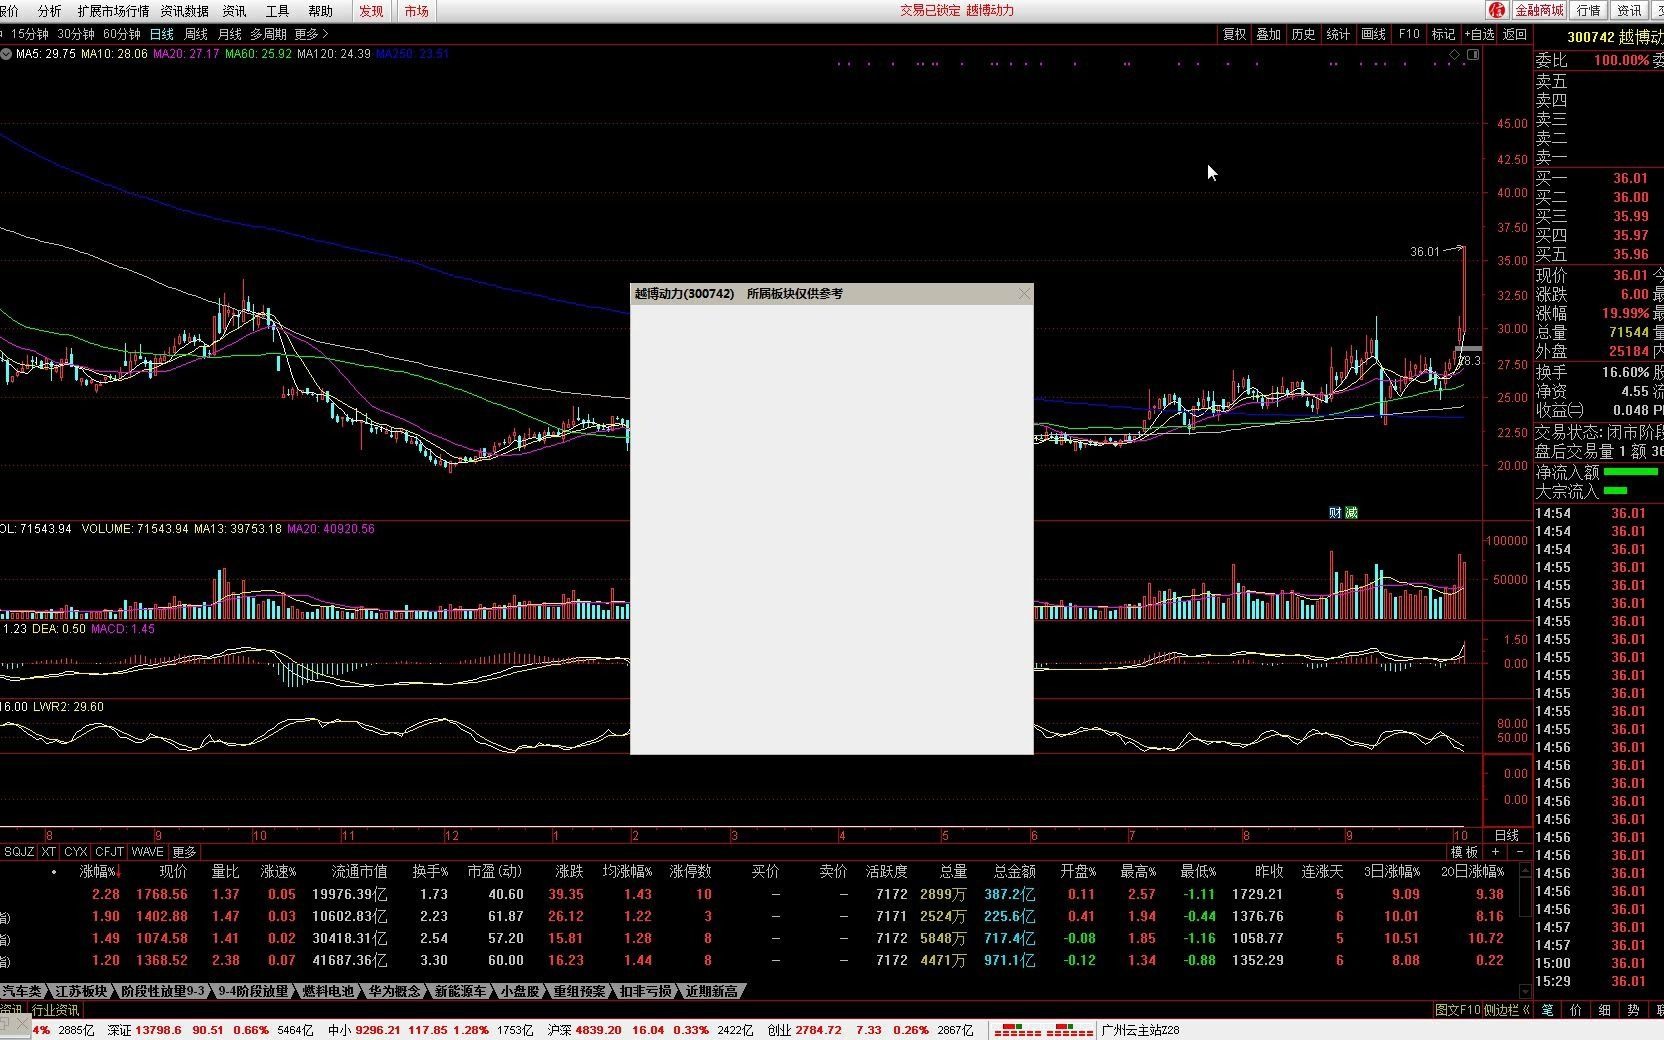Open the 模板 template button
1664x1040 pixels.
(x=1464, y=852)
